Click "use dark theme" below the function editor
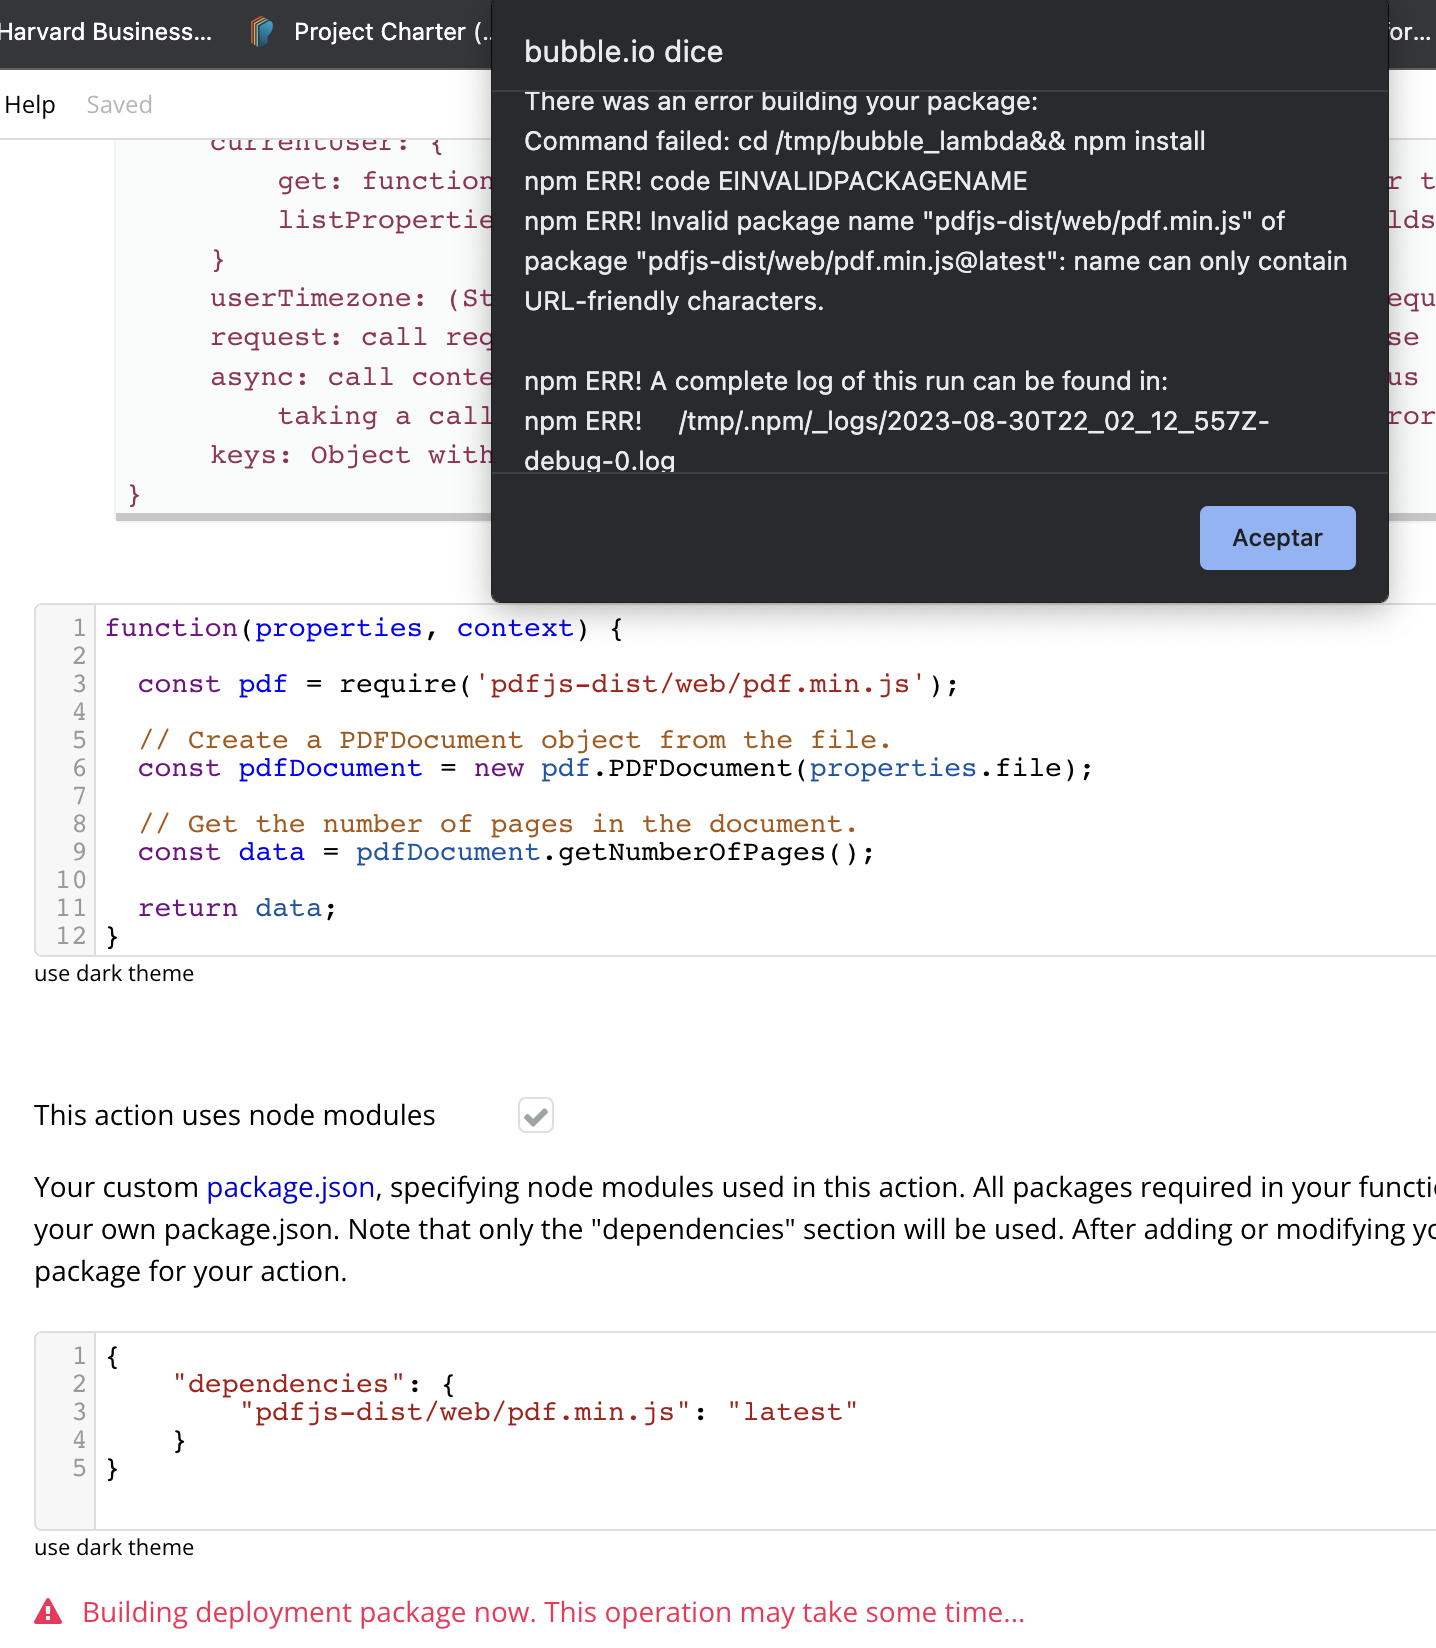The width and height of the screenshot is (1436, 1648). [114, 973]
